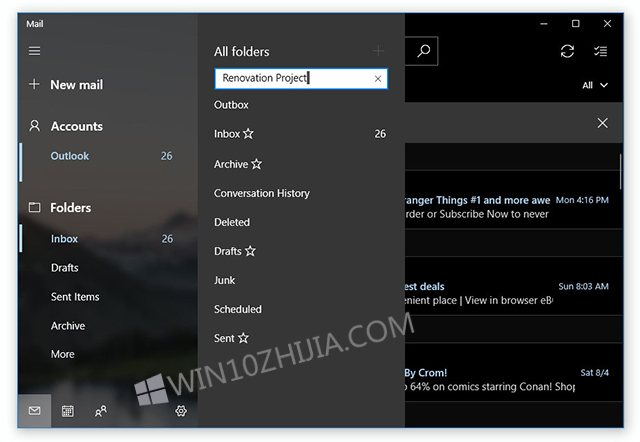Toggle favorite star on Archive folder
Screen dimensions: 640x442
pos(256,164)
